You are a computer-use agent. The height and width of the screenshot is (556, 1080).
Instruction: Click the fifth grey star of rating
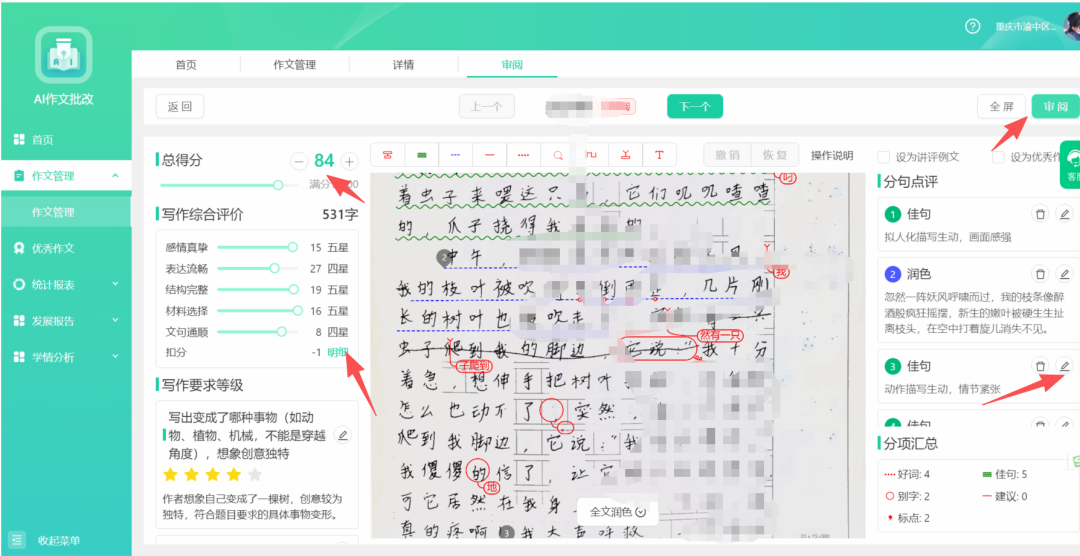(x=255, y=474)
